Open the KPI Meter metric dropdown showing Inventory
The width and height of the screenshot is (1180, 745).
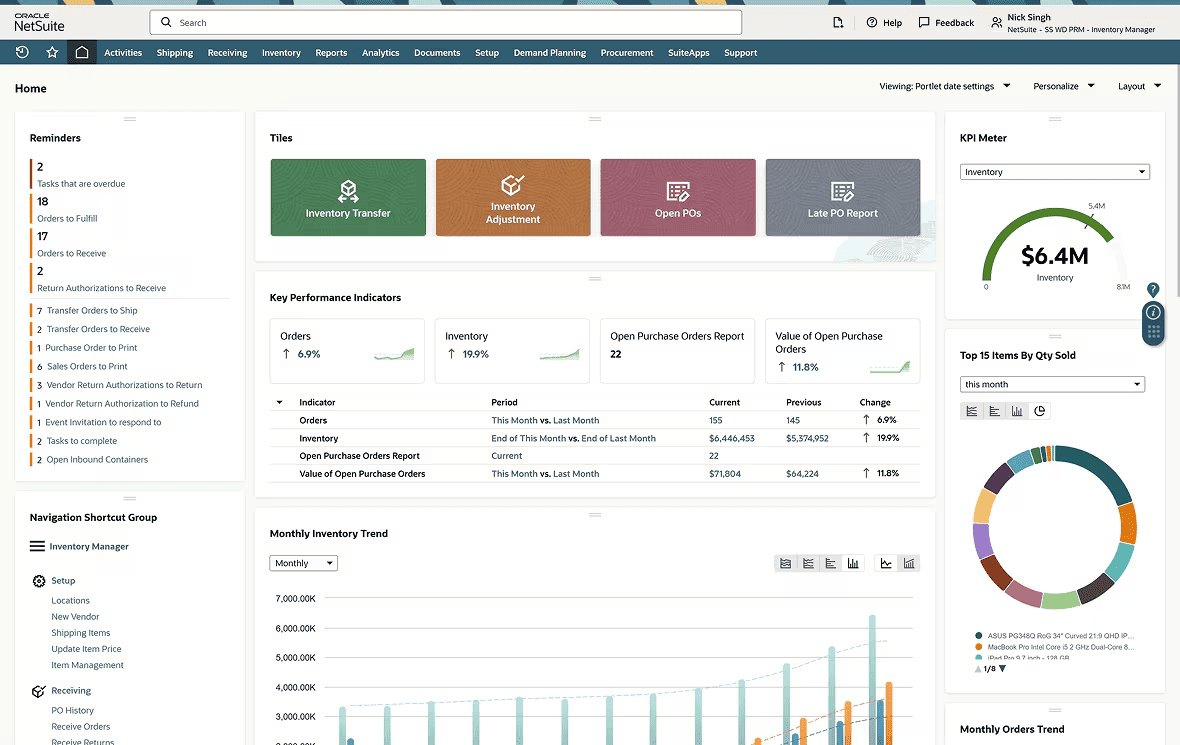point(1054,171)
